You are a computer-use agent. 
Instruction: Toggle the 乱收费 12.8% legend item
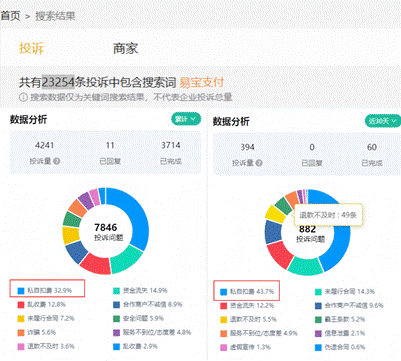click(42, 305)
